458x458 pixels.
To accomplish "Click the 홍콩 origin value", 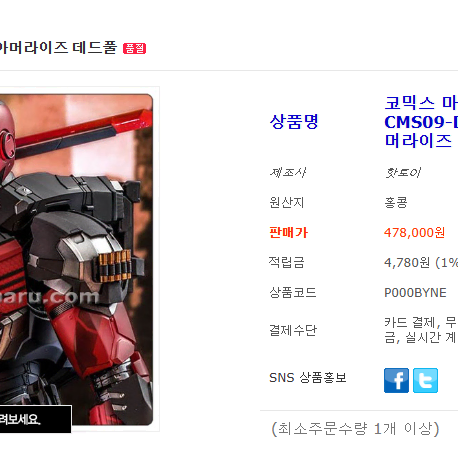I will [396, 202].
